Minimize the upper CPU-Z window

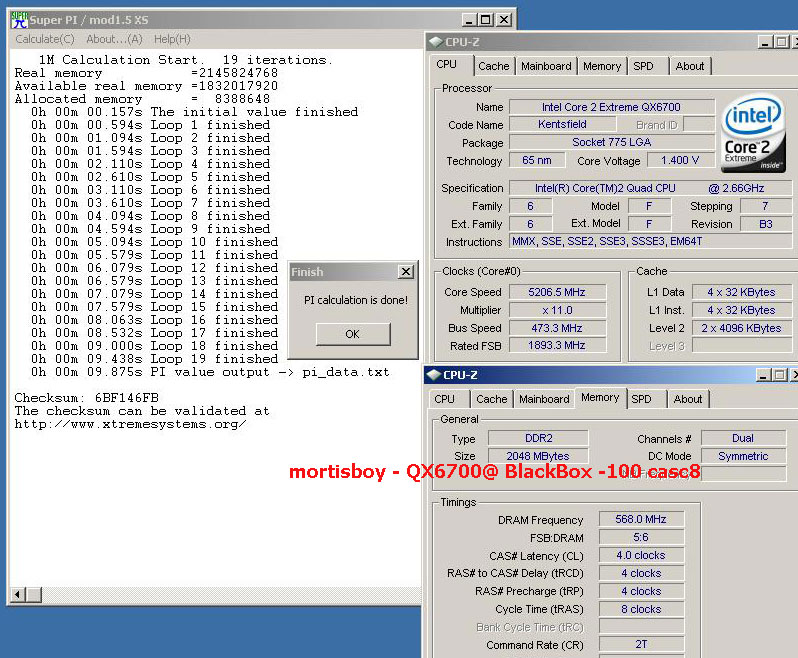click(765, 42)
